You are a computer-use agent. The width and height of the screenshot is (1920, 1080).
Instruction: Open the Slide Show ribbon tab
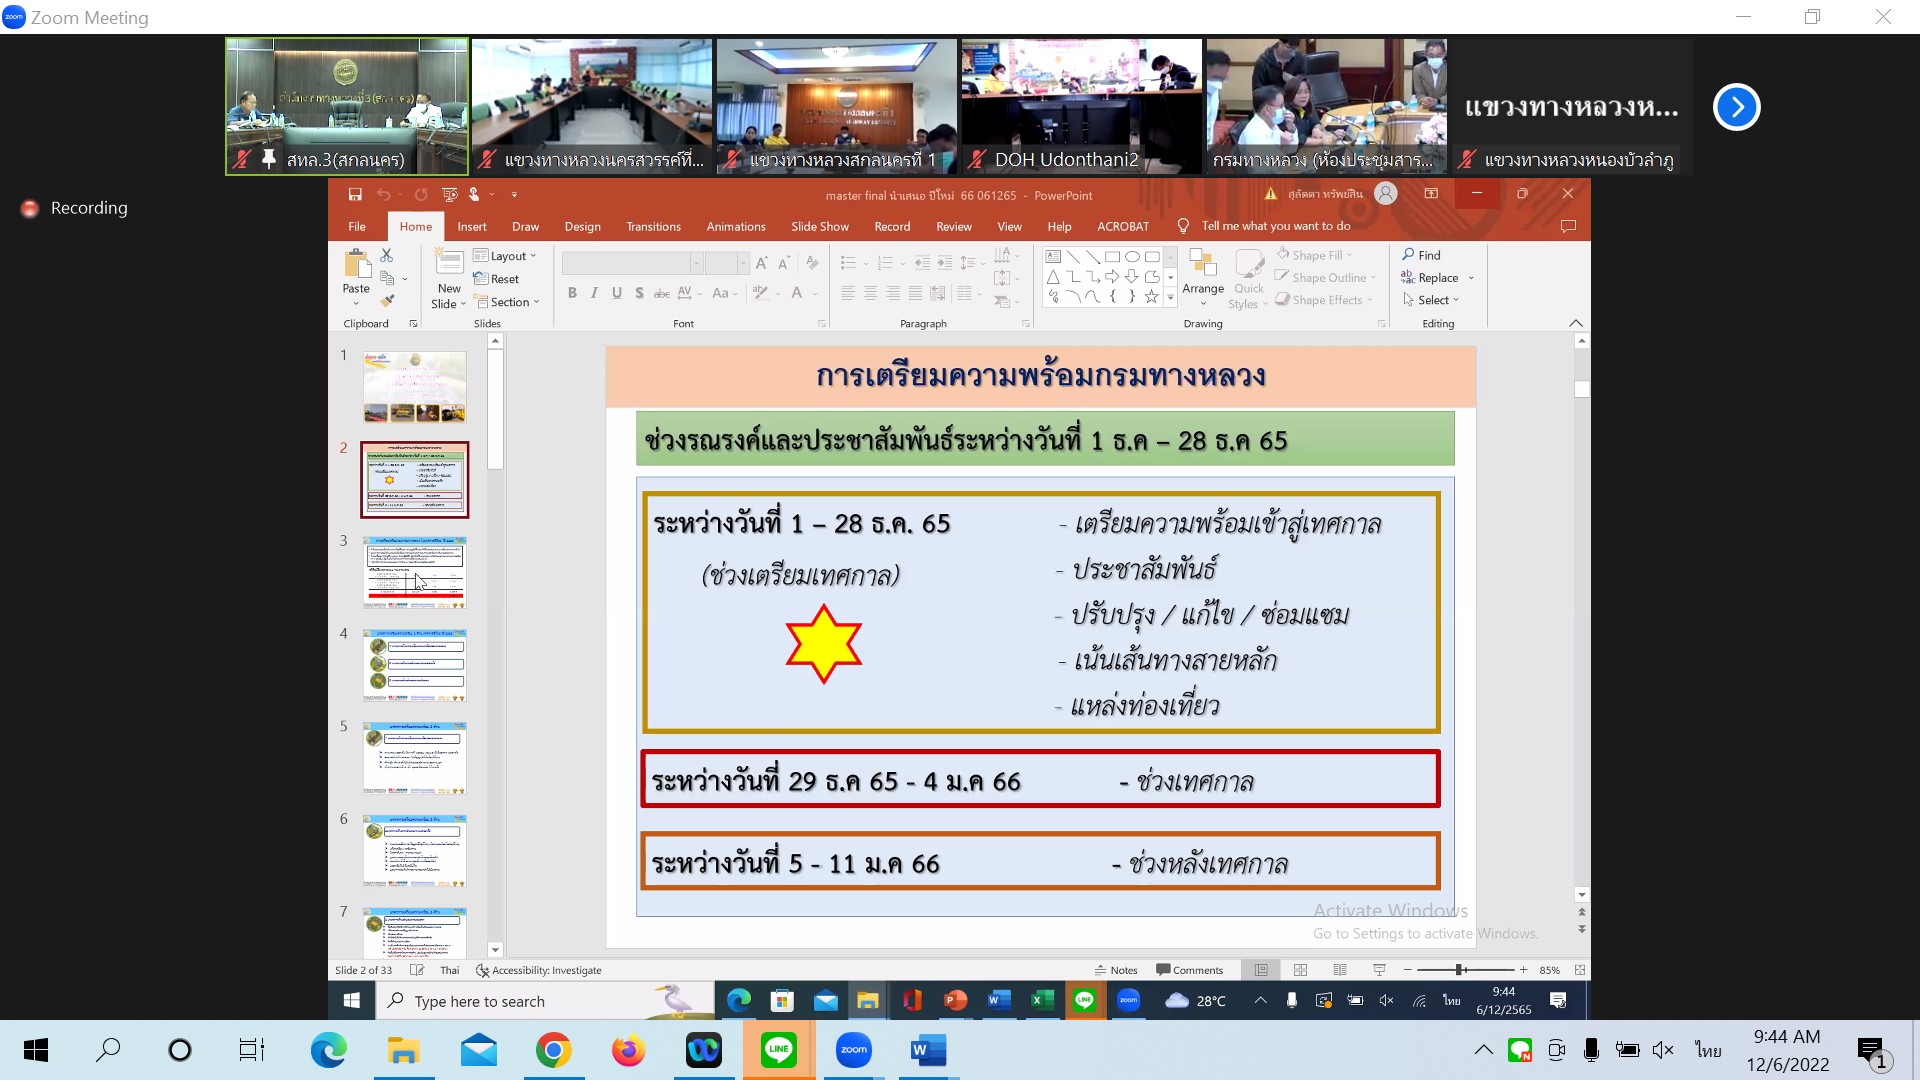pos(819,227)
